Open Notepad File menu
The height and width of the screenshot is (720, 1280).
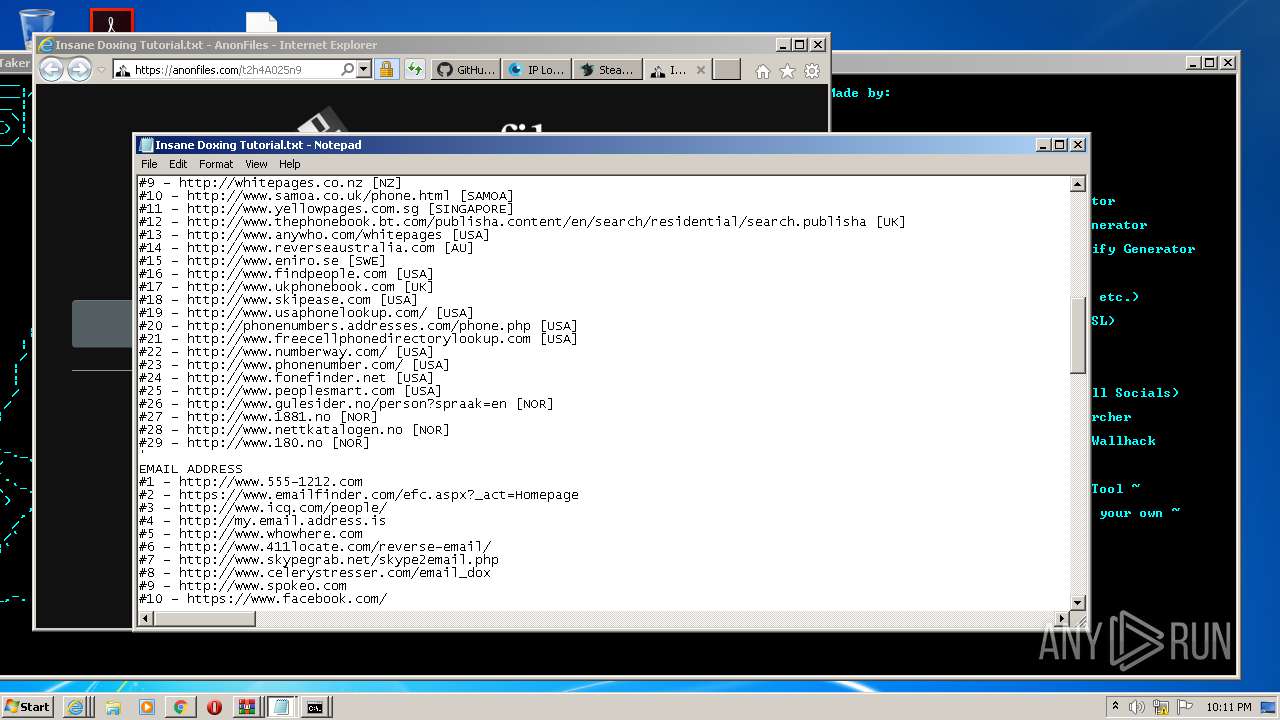click(149, 164)
